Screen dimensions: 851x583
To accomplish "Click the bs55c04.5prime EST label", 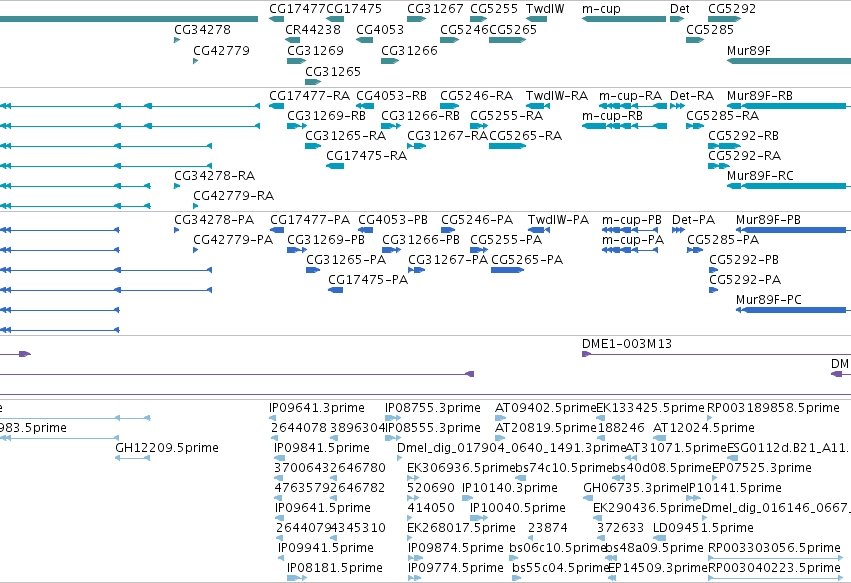I will [561, 568].
